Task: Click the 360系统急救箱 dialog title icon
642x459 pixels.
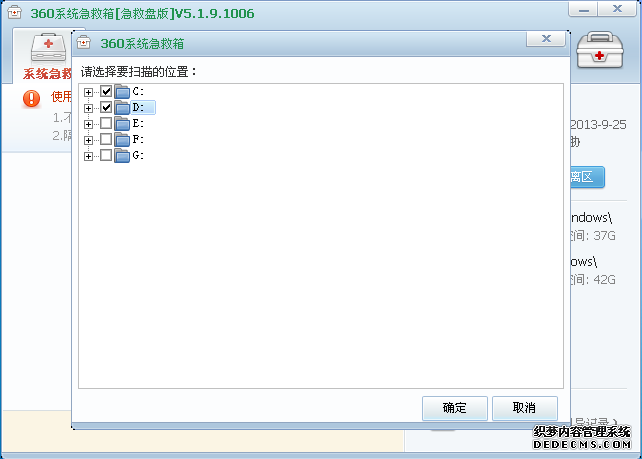Action: 85,43
